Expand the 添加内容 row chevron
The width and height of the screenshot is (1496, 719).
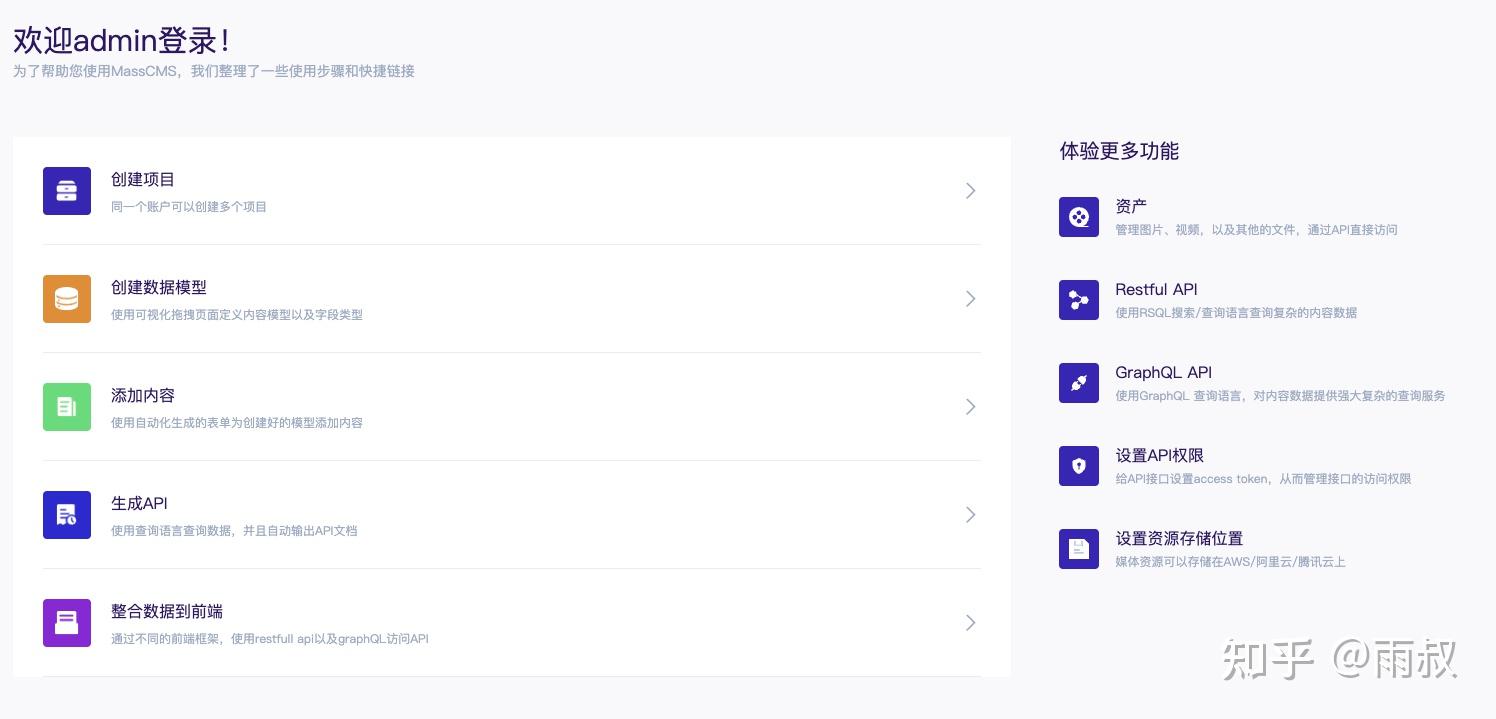(970, 407)
